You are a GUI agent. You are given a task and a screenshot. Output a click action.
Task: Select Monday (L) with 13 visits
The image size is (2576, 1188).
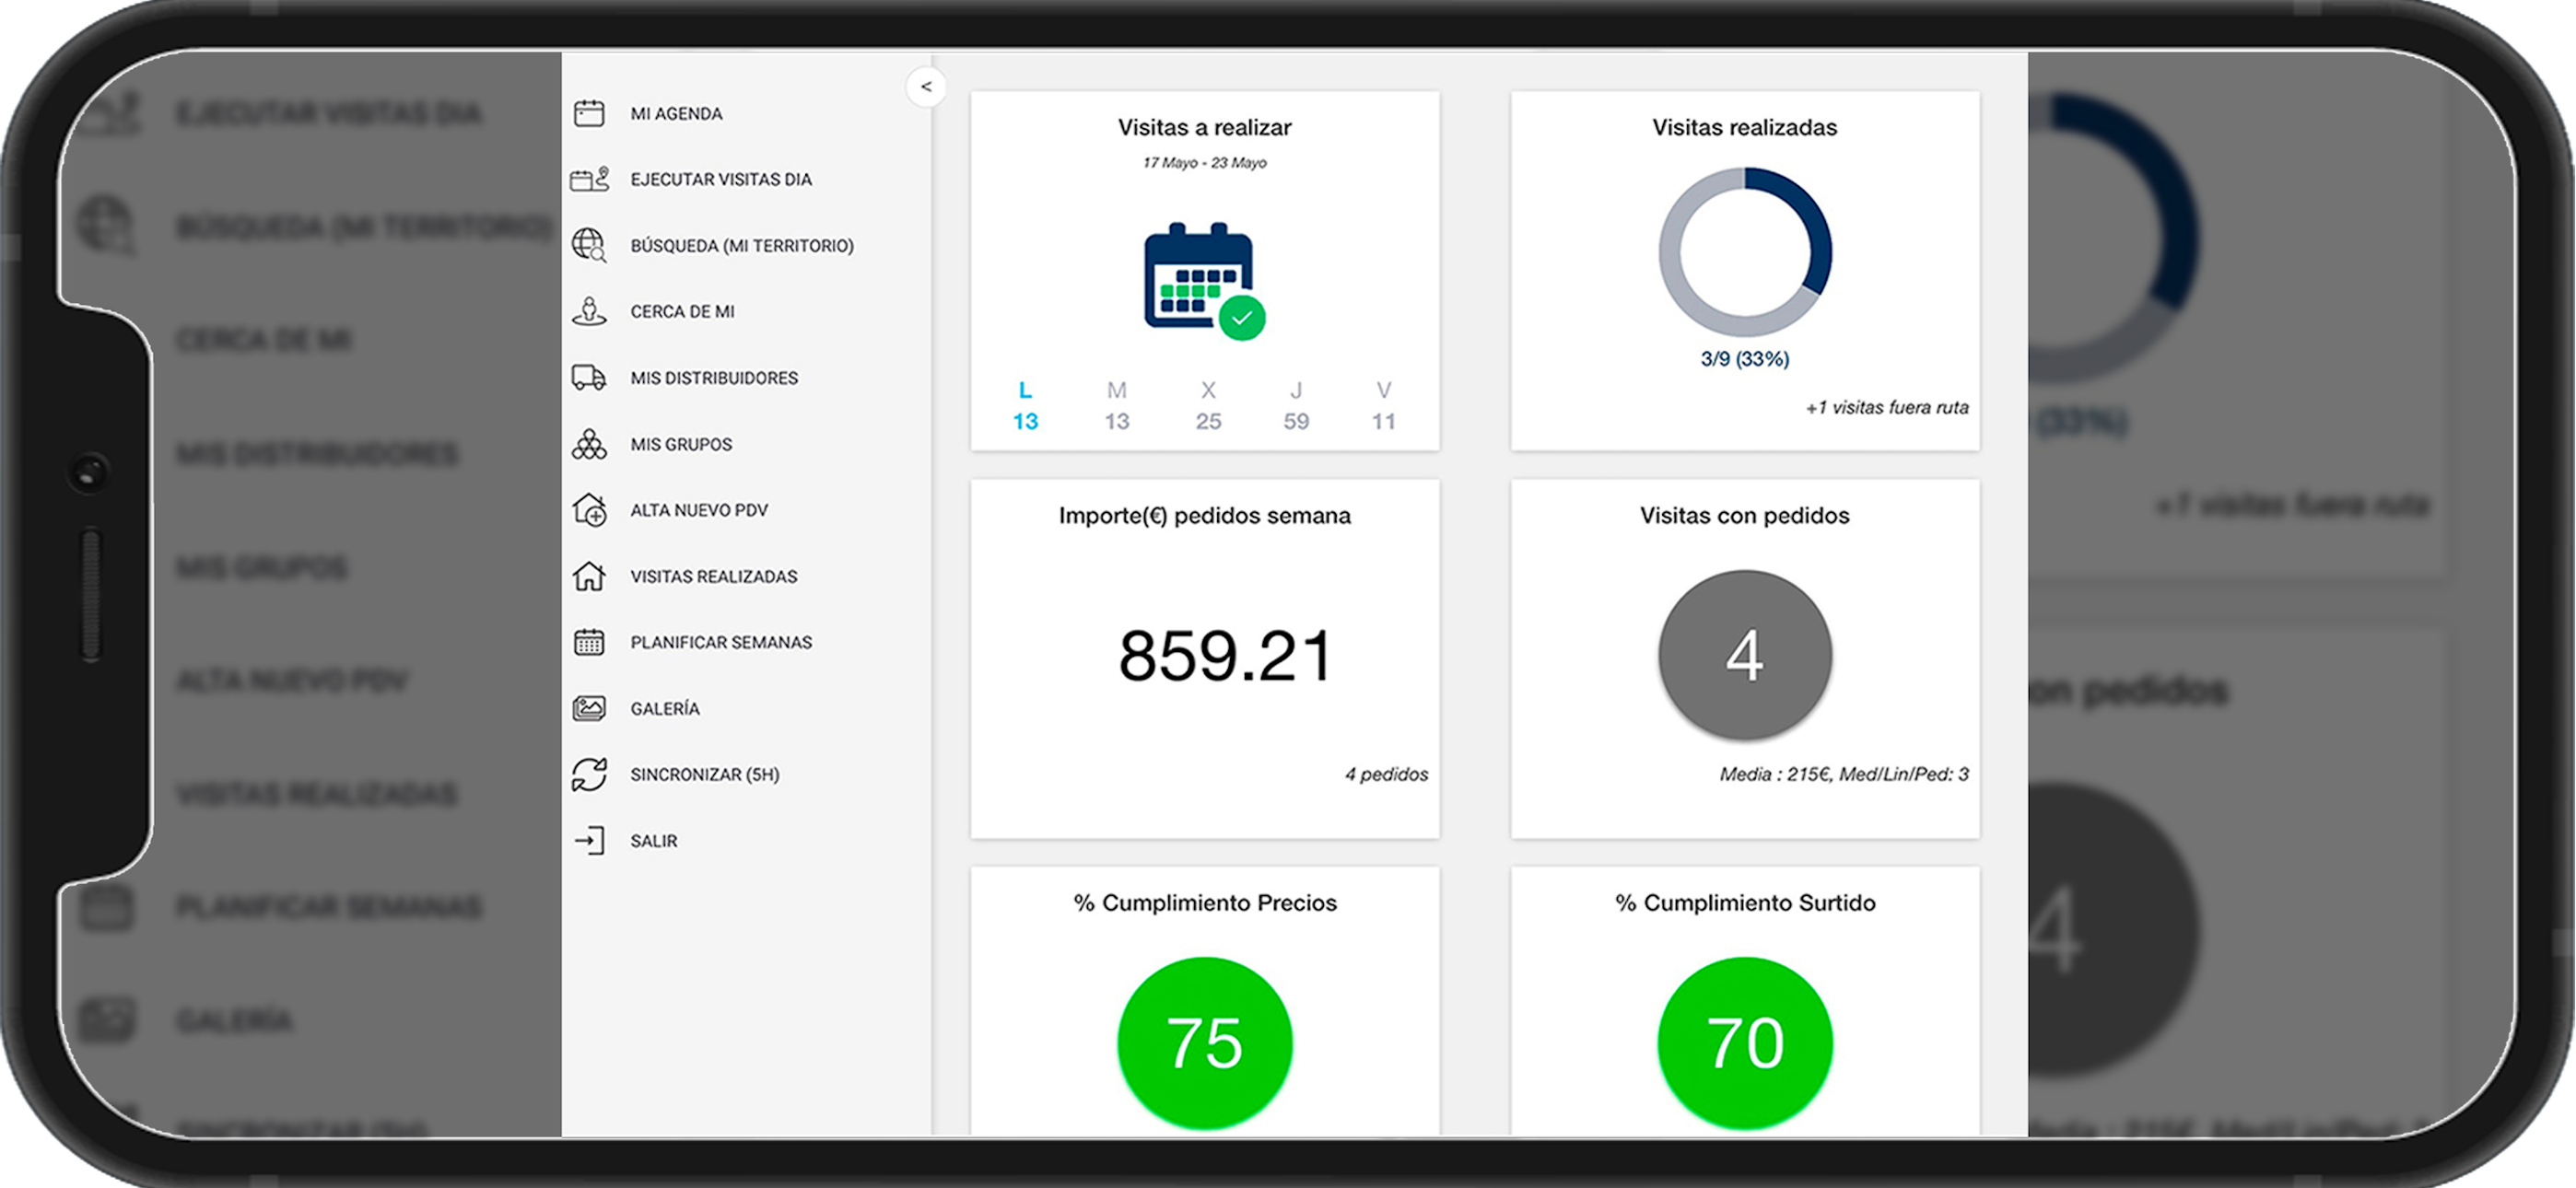[1025, 406]
